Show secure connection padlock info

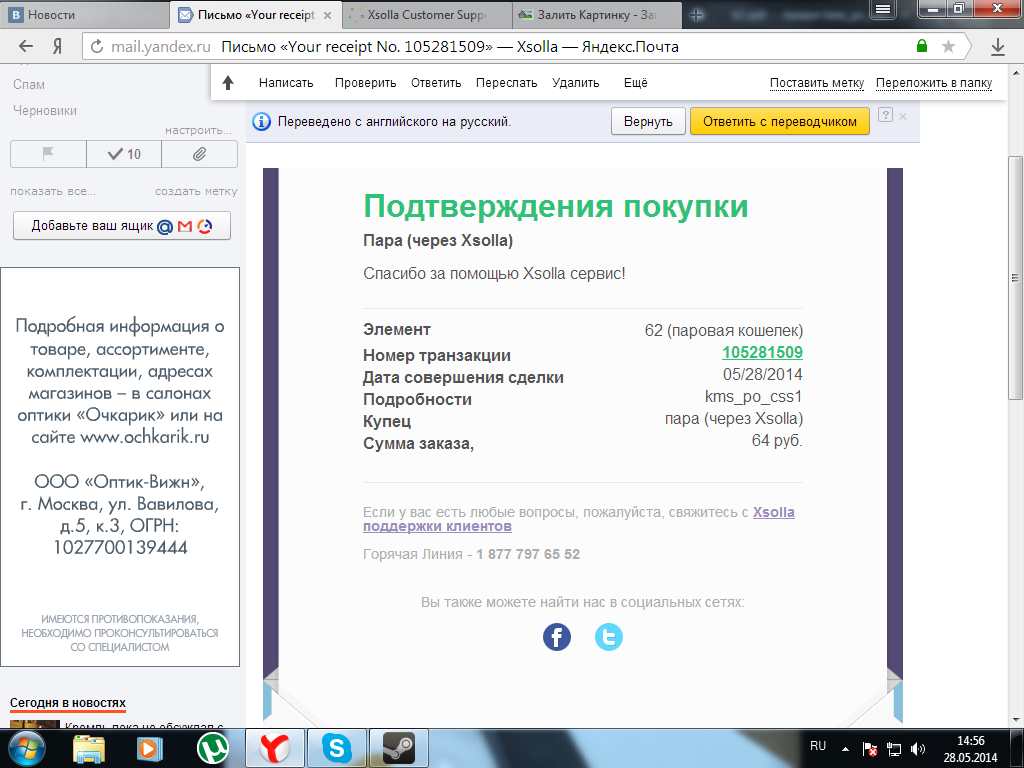tap(921, 46)
